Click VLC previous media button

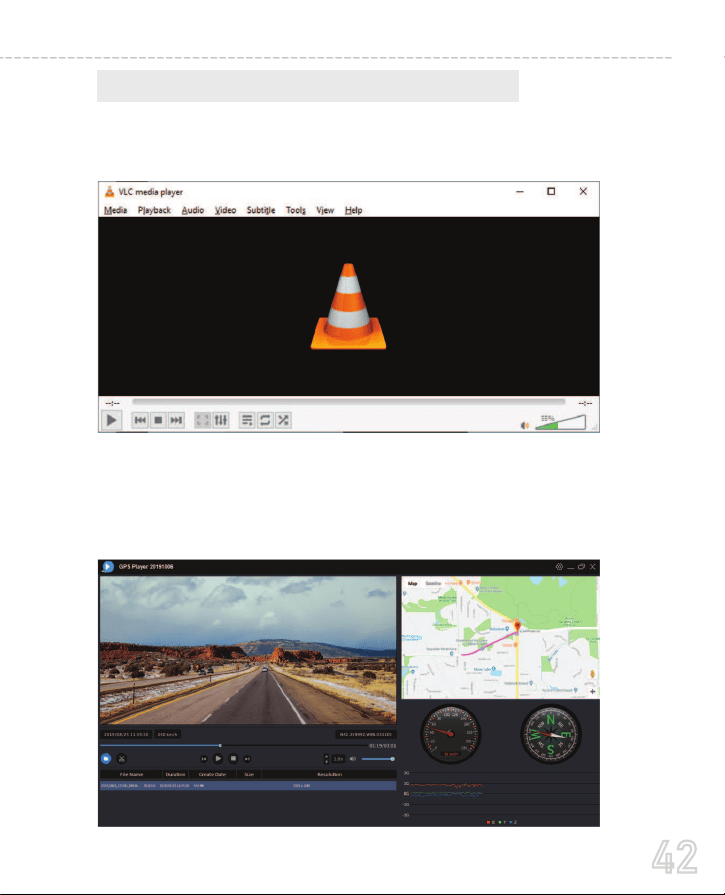pos(140,420)
